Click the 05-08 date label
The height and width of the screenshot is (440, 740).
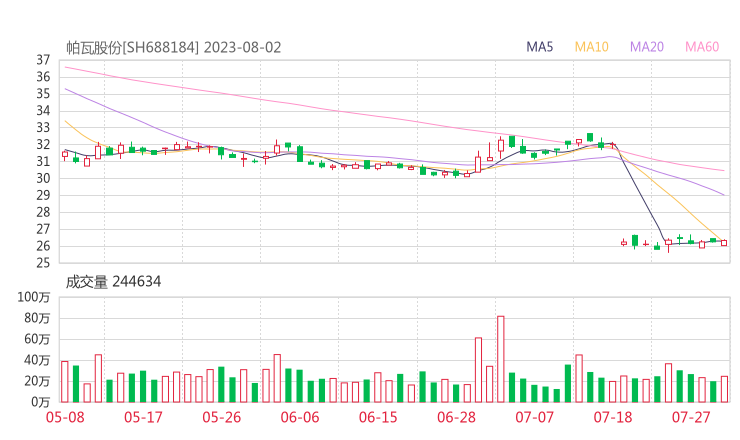(65, 417)
